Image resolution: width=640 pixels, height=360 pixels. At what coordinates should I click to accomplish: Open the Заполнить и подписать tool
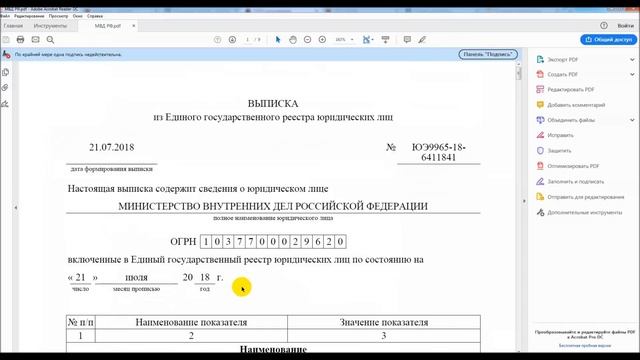click(576, 182)
